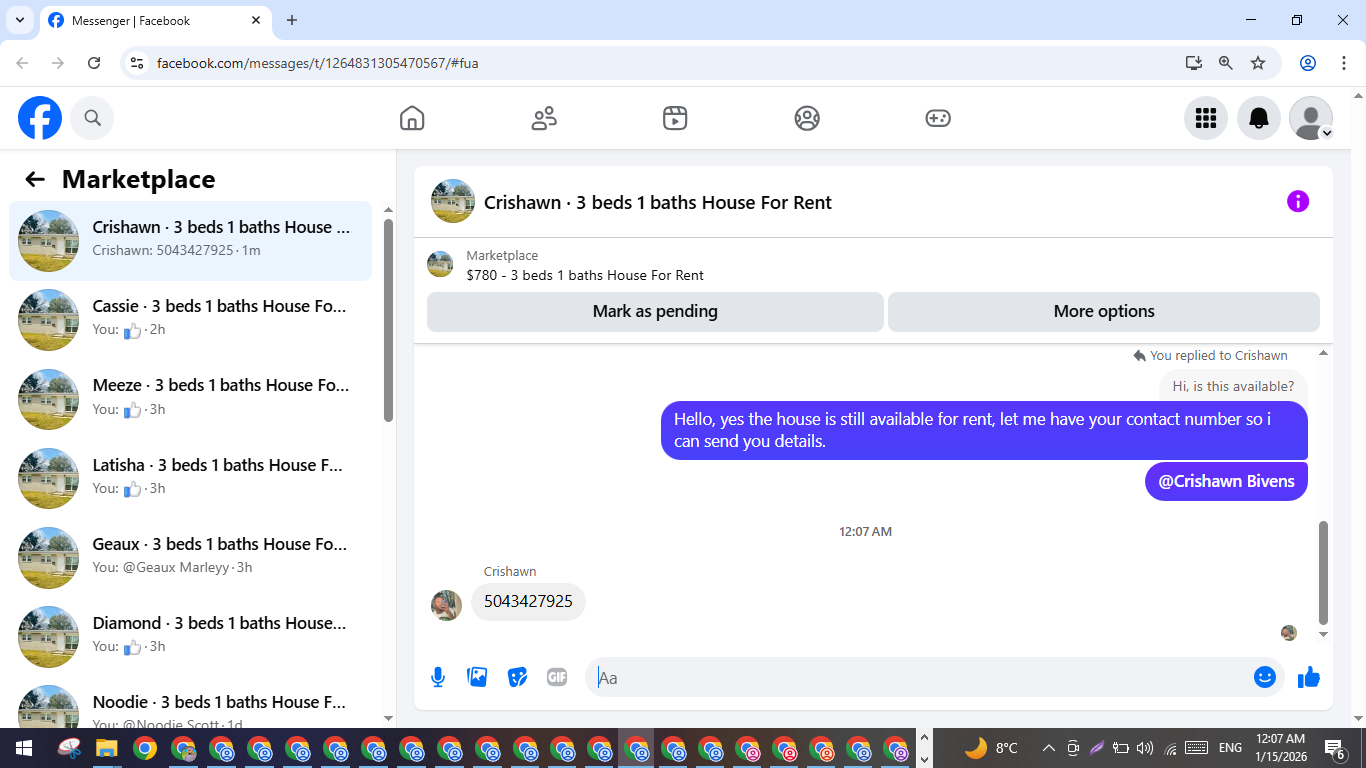Open the Chrome profile icon
This screenshot has height=768, width=1366.
click(x=1308, y=63)
